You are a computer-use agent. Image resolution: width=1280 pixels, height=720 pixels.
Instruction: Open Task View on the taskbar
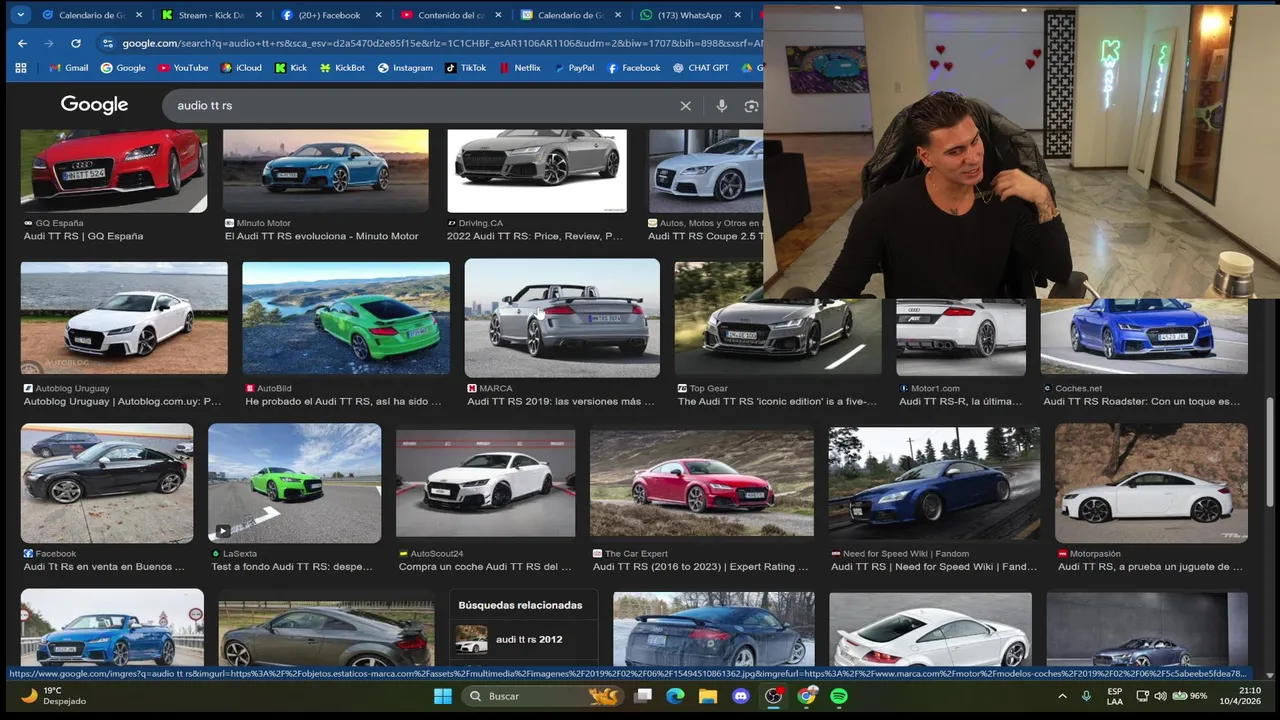point(643,696)
